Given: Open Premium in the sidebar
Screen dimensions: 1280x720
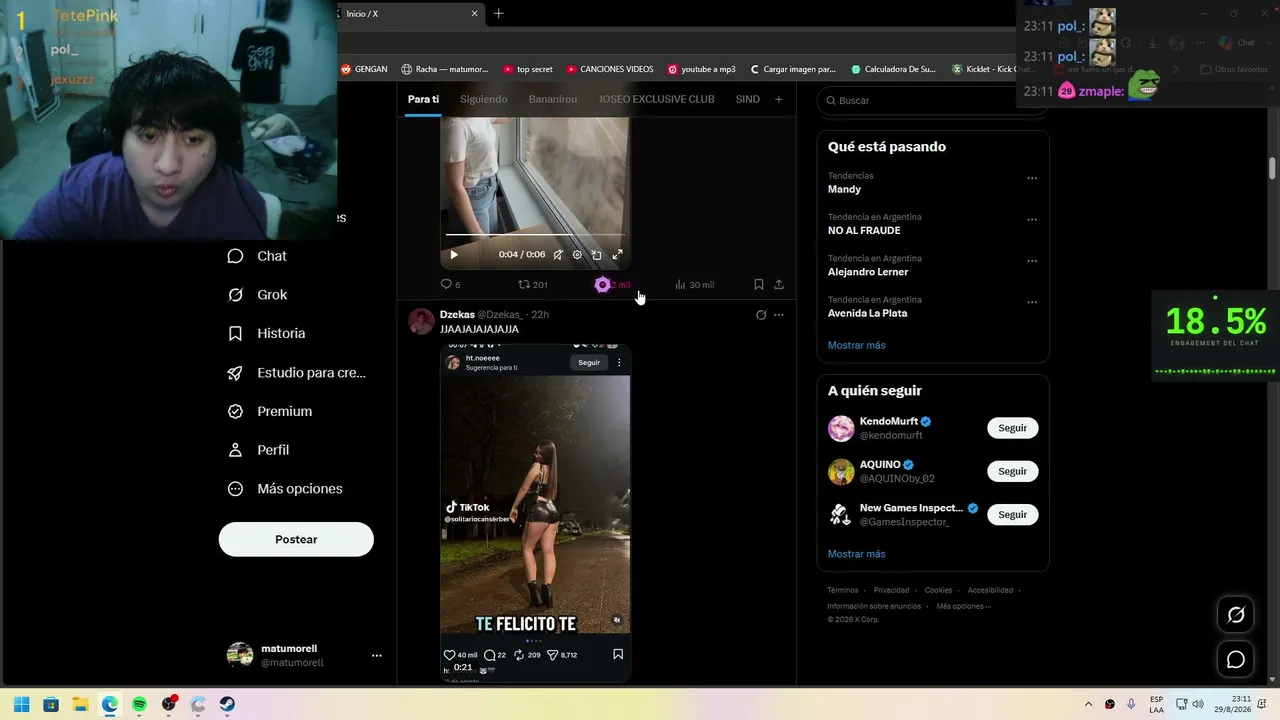Looking at the screenshot, I should (x=270, y=411).
